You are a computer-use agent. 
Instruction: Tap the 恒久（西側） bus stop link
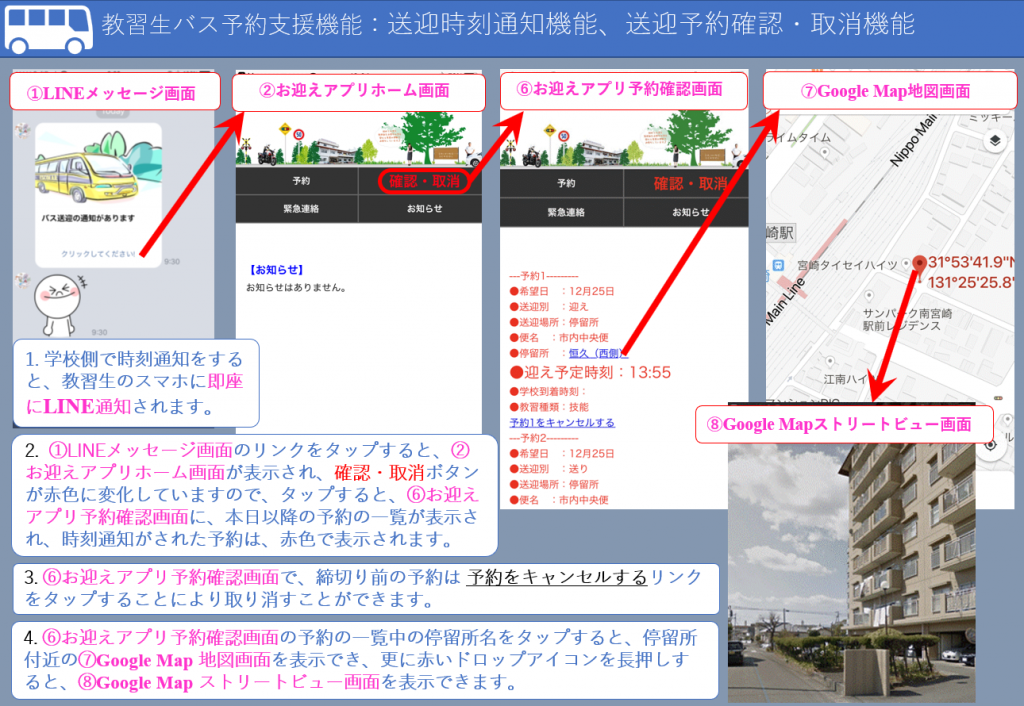(594, 353)
